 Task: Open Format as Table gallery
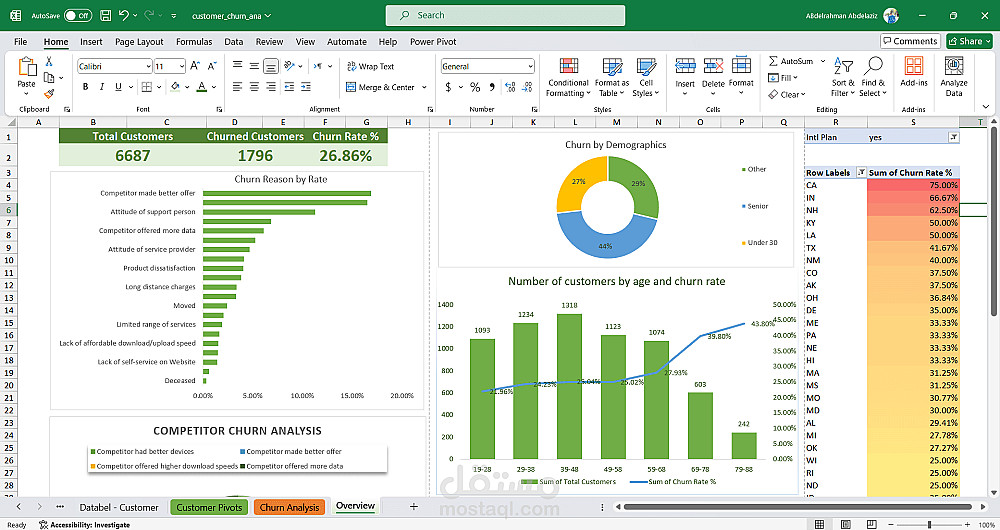(611, 66)
